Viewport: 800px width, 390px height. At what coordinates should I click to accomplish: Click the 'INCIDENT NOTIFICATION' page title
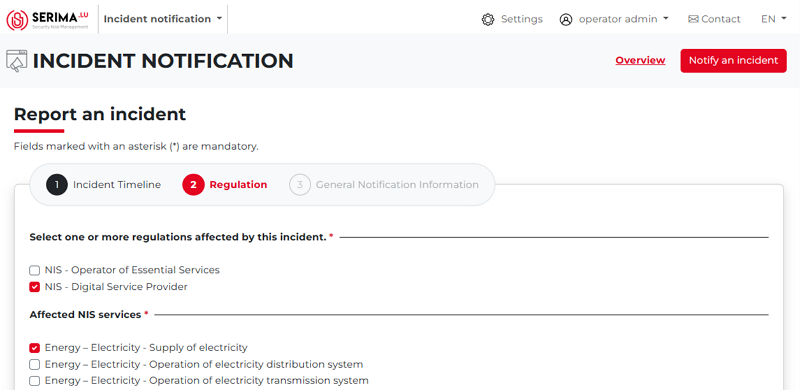[x=163, y=61]
